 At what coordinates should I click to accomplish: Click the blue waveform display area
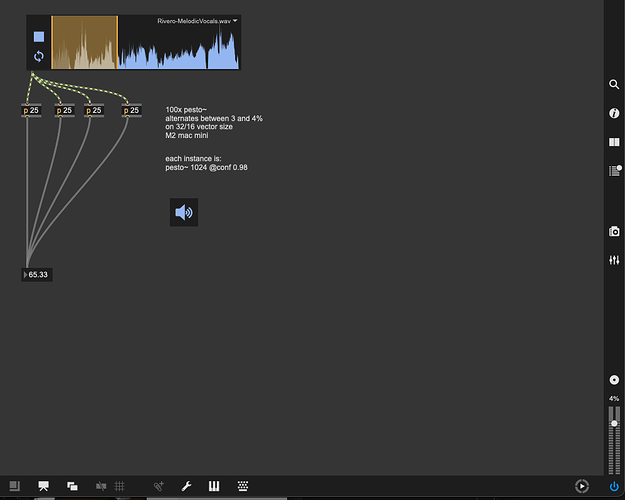click(x=179, y=48)
